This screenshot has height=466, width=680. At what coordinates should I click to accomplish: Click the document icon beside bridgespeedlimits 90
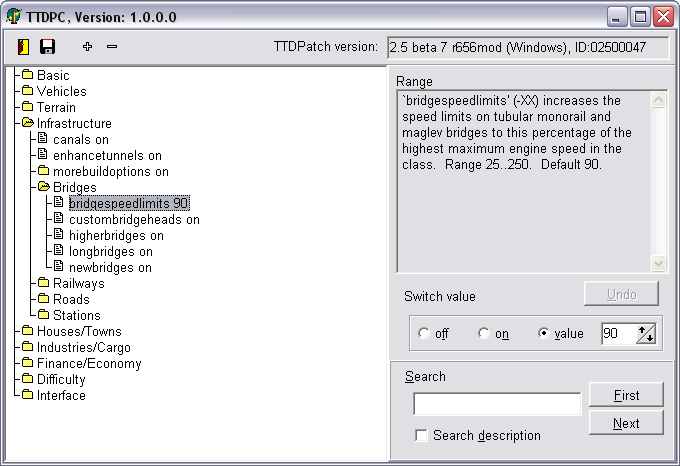coord(59,202)
